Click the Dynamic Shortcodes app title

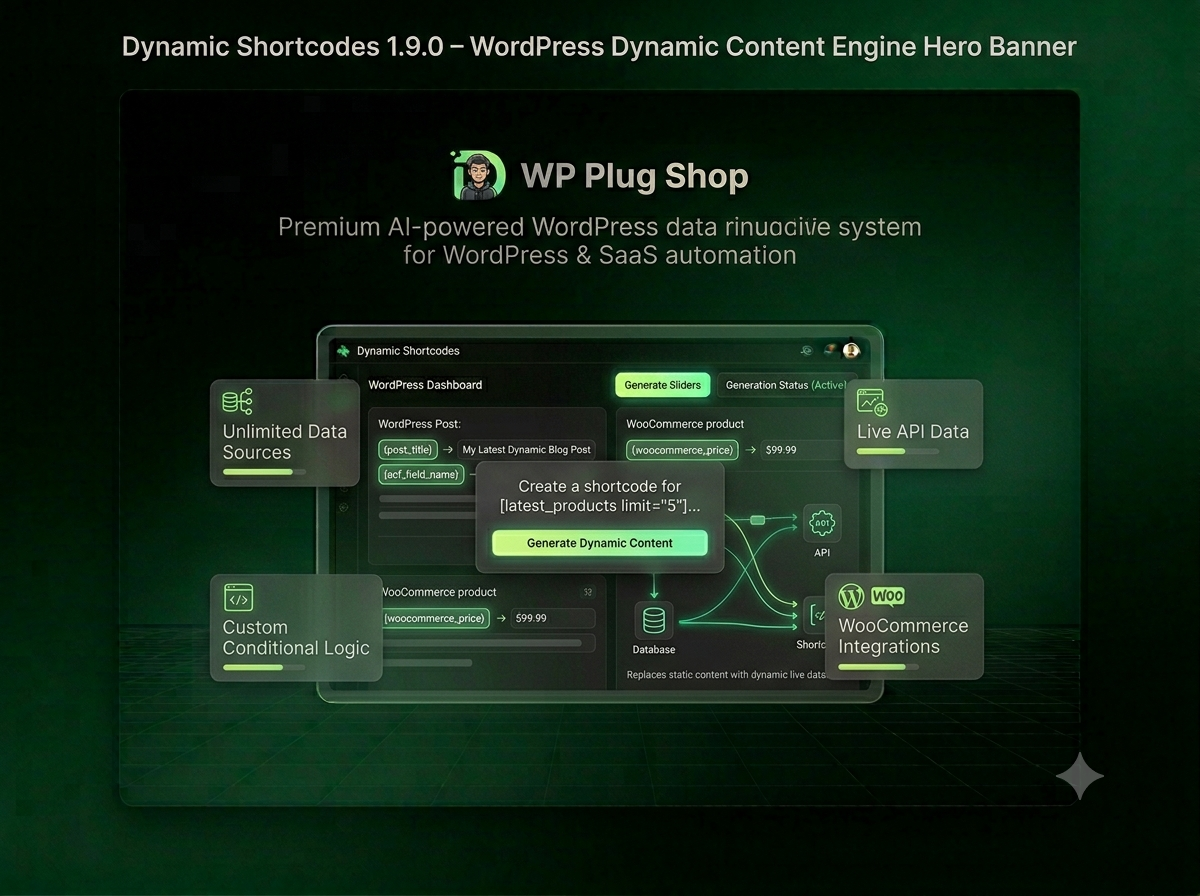point(408,351)
